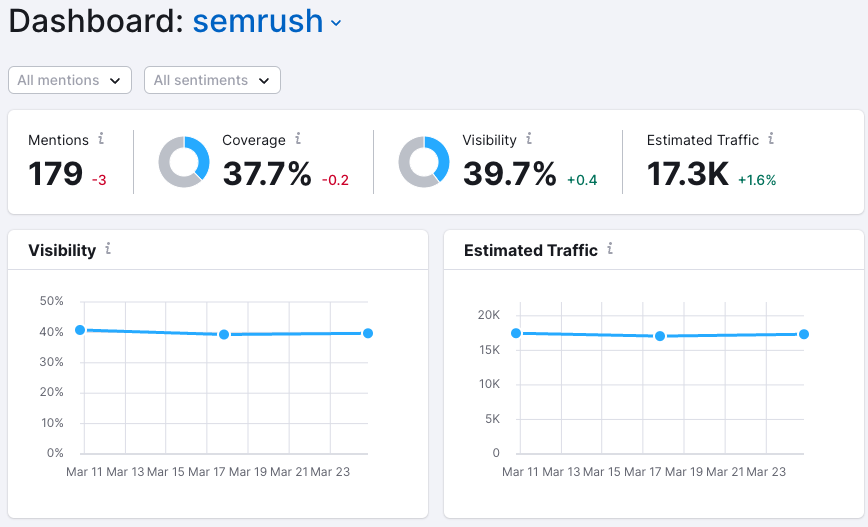868x527 pixels.
Task: Click the +1.6% traffic change indicator
Action: coord(757,180)
